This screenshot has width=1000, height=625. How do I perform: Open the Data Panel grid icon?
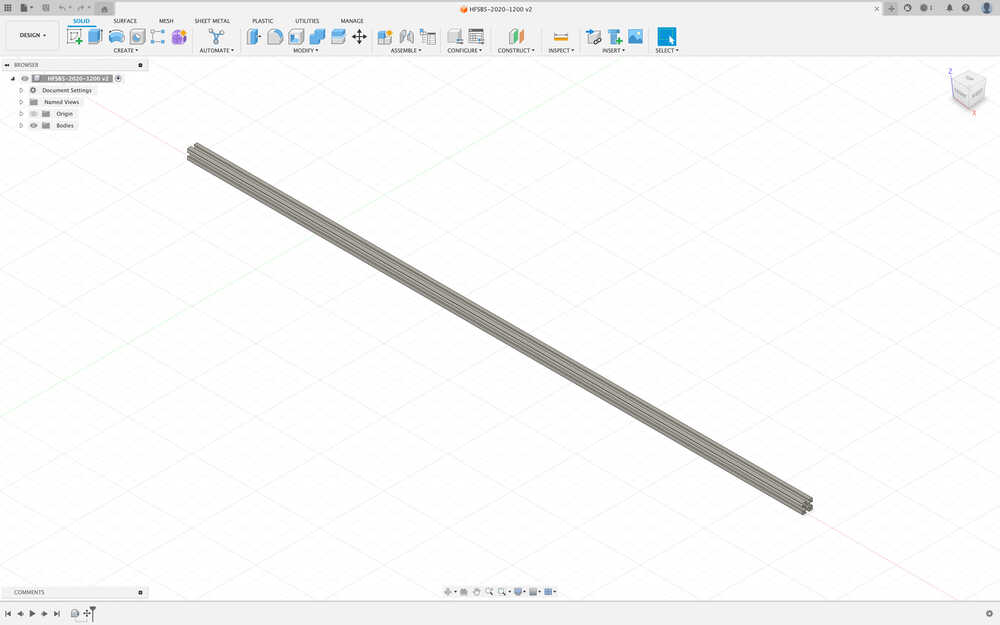point(8,8)
